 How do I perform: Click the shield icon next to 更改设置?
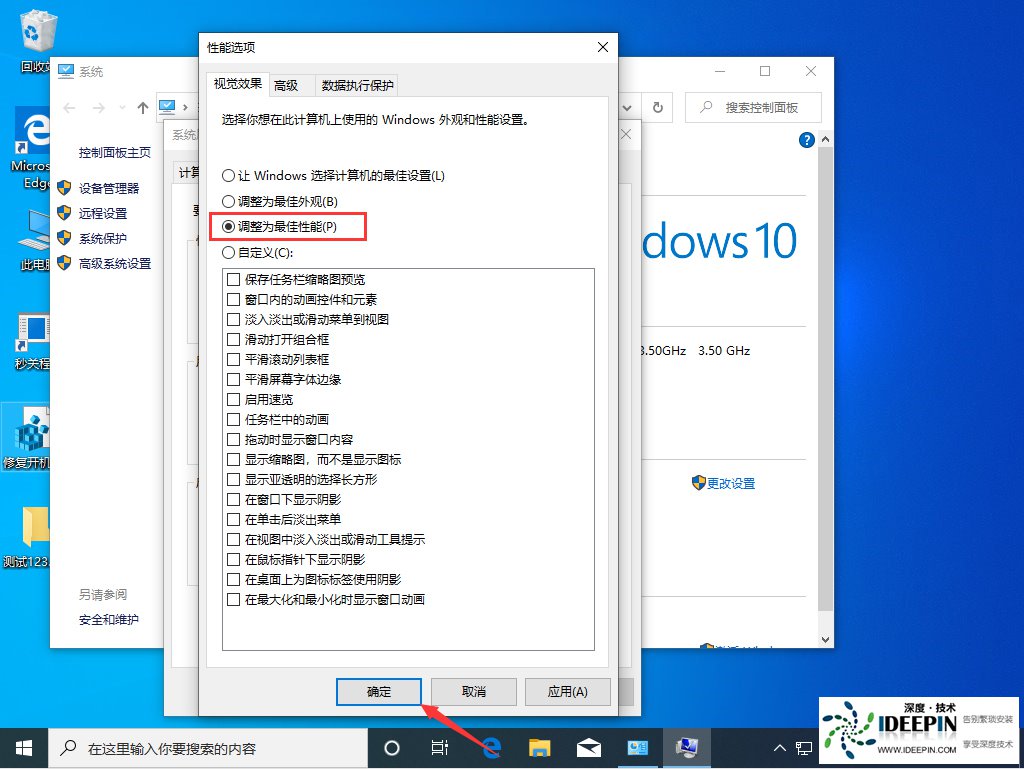(699, 483)
